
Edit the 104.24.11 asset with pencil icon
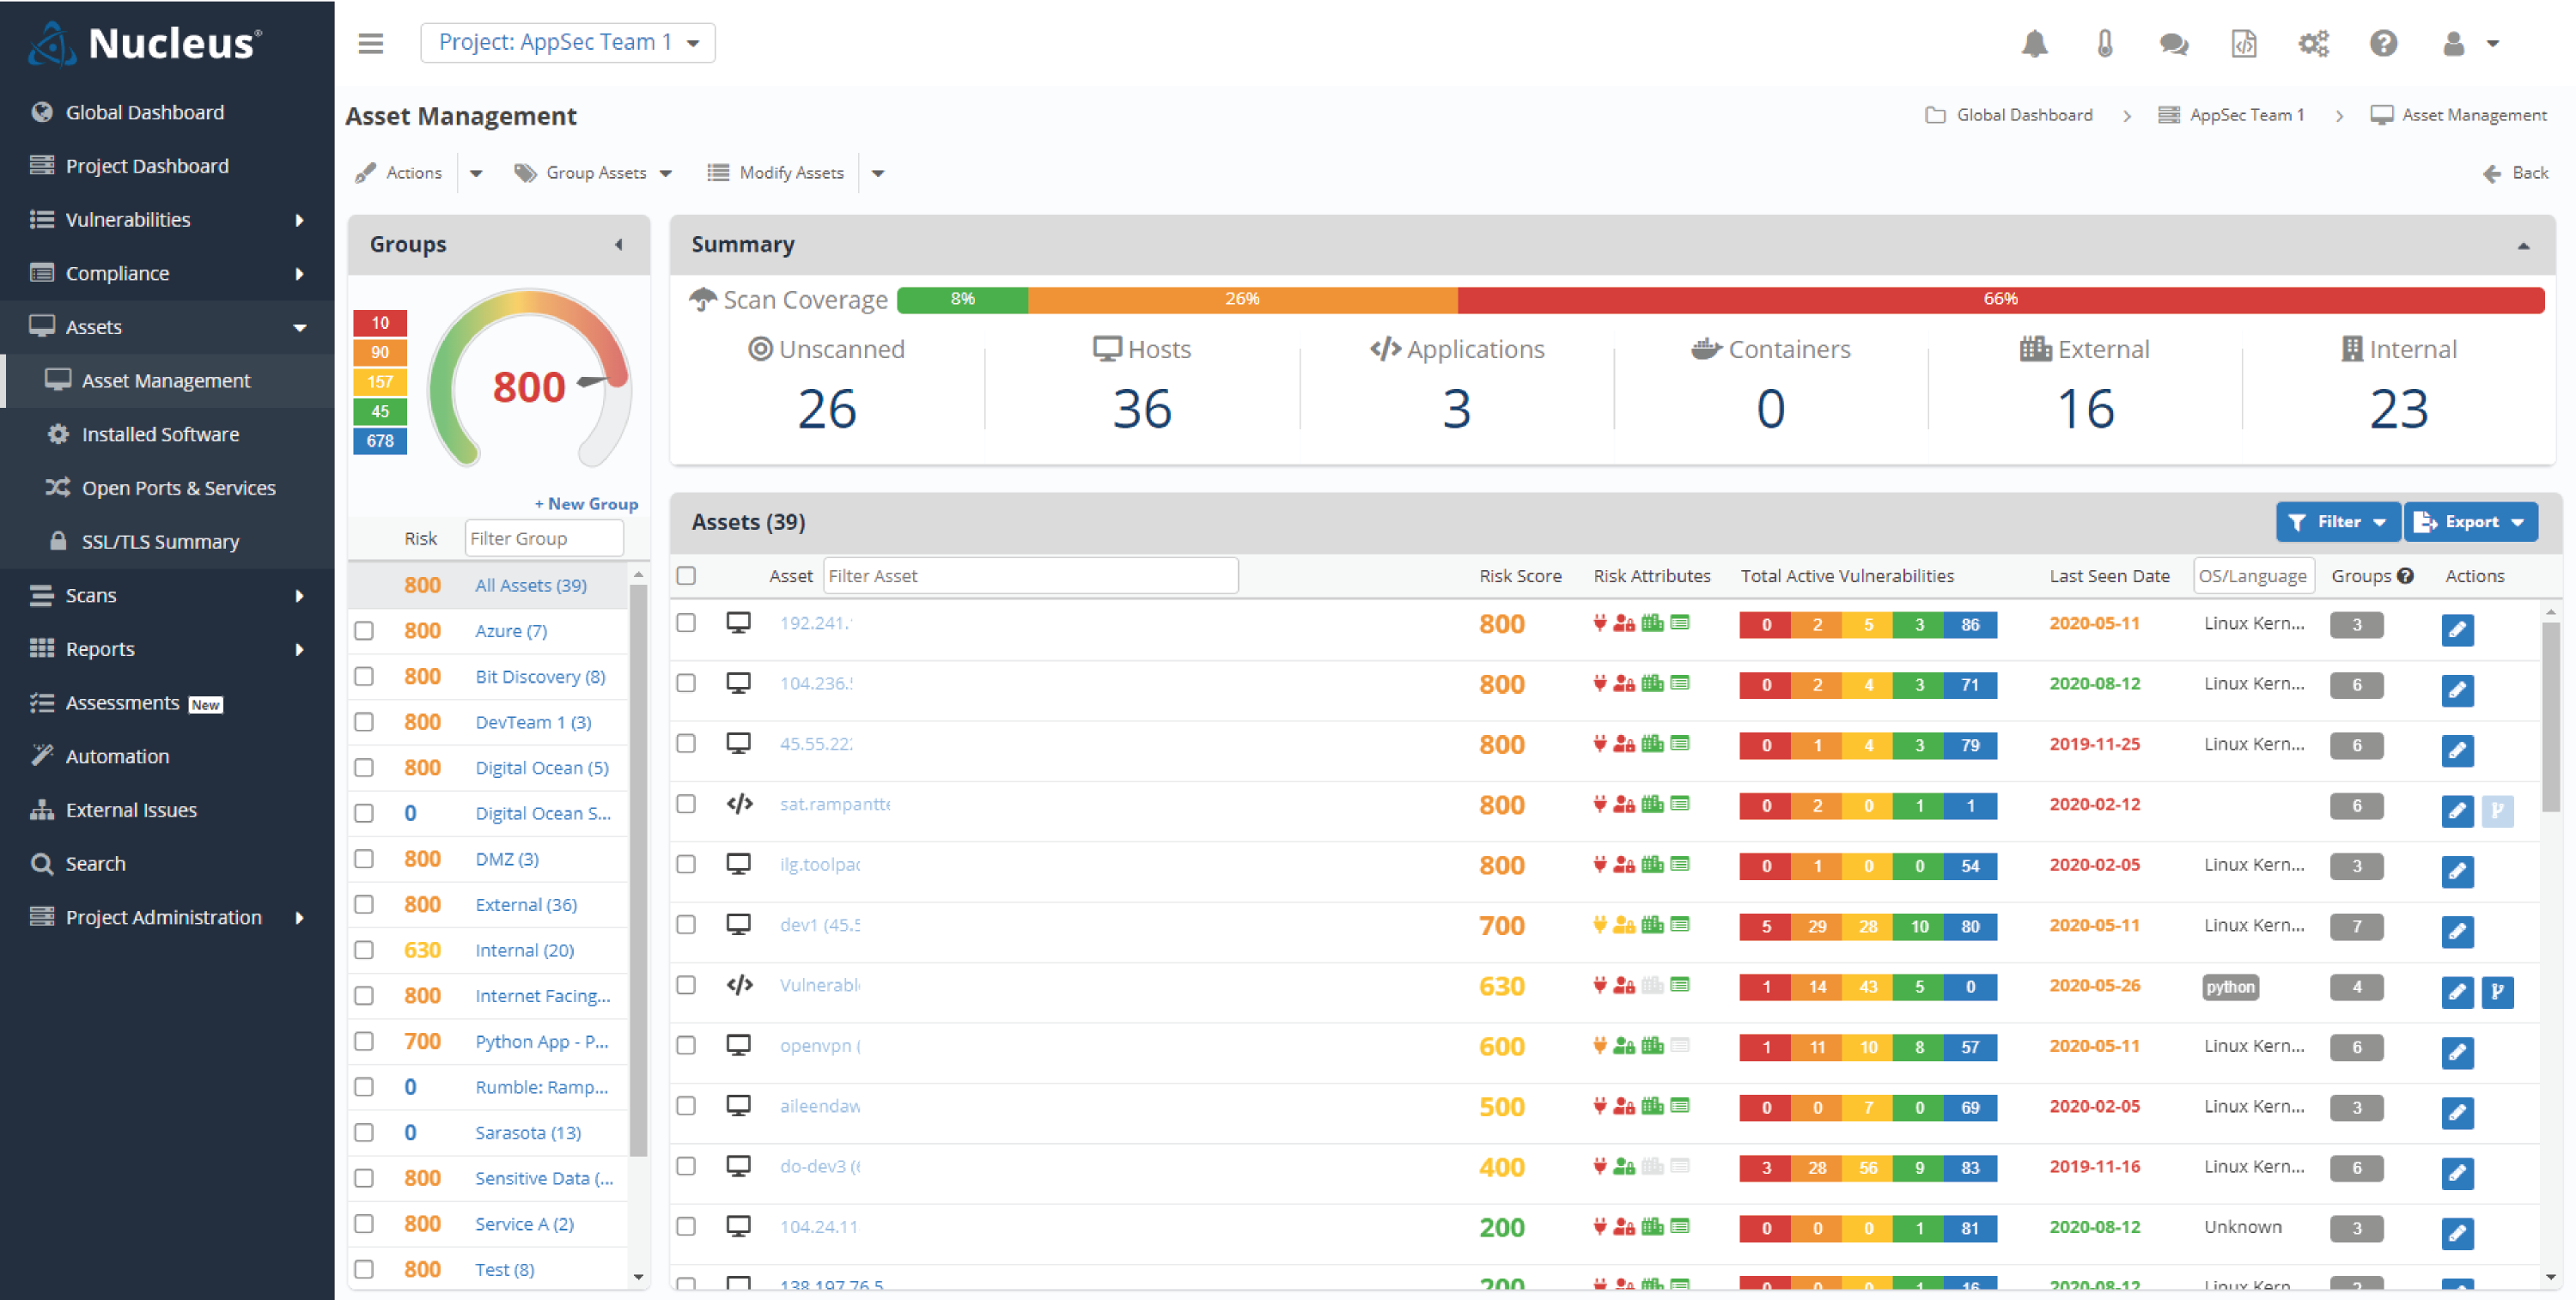[2457, 1233]
